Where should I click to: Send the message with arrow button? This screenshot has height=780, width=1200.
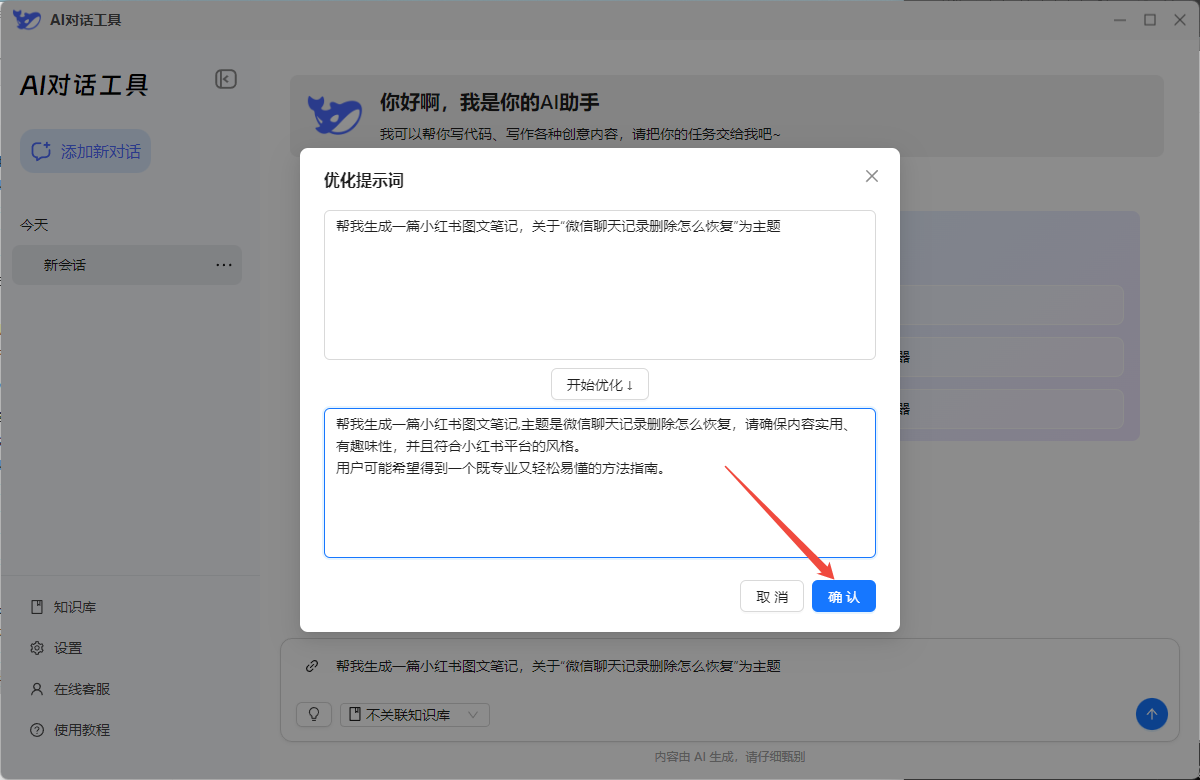click(x=1152, y=714)
